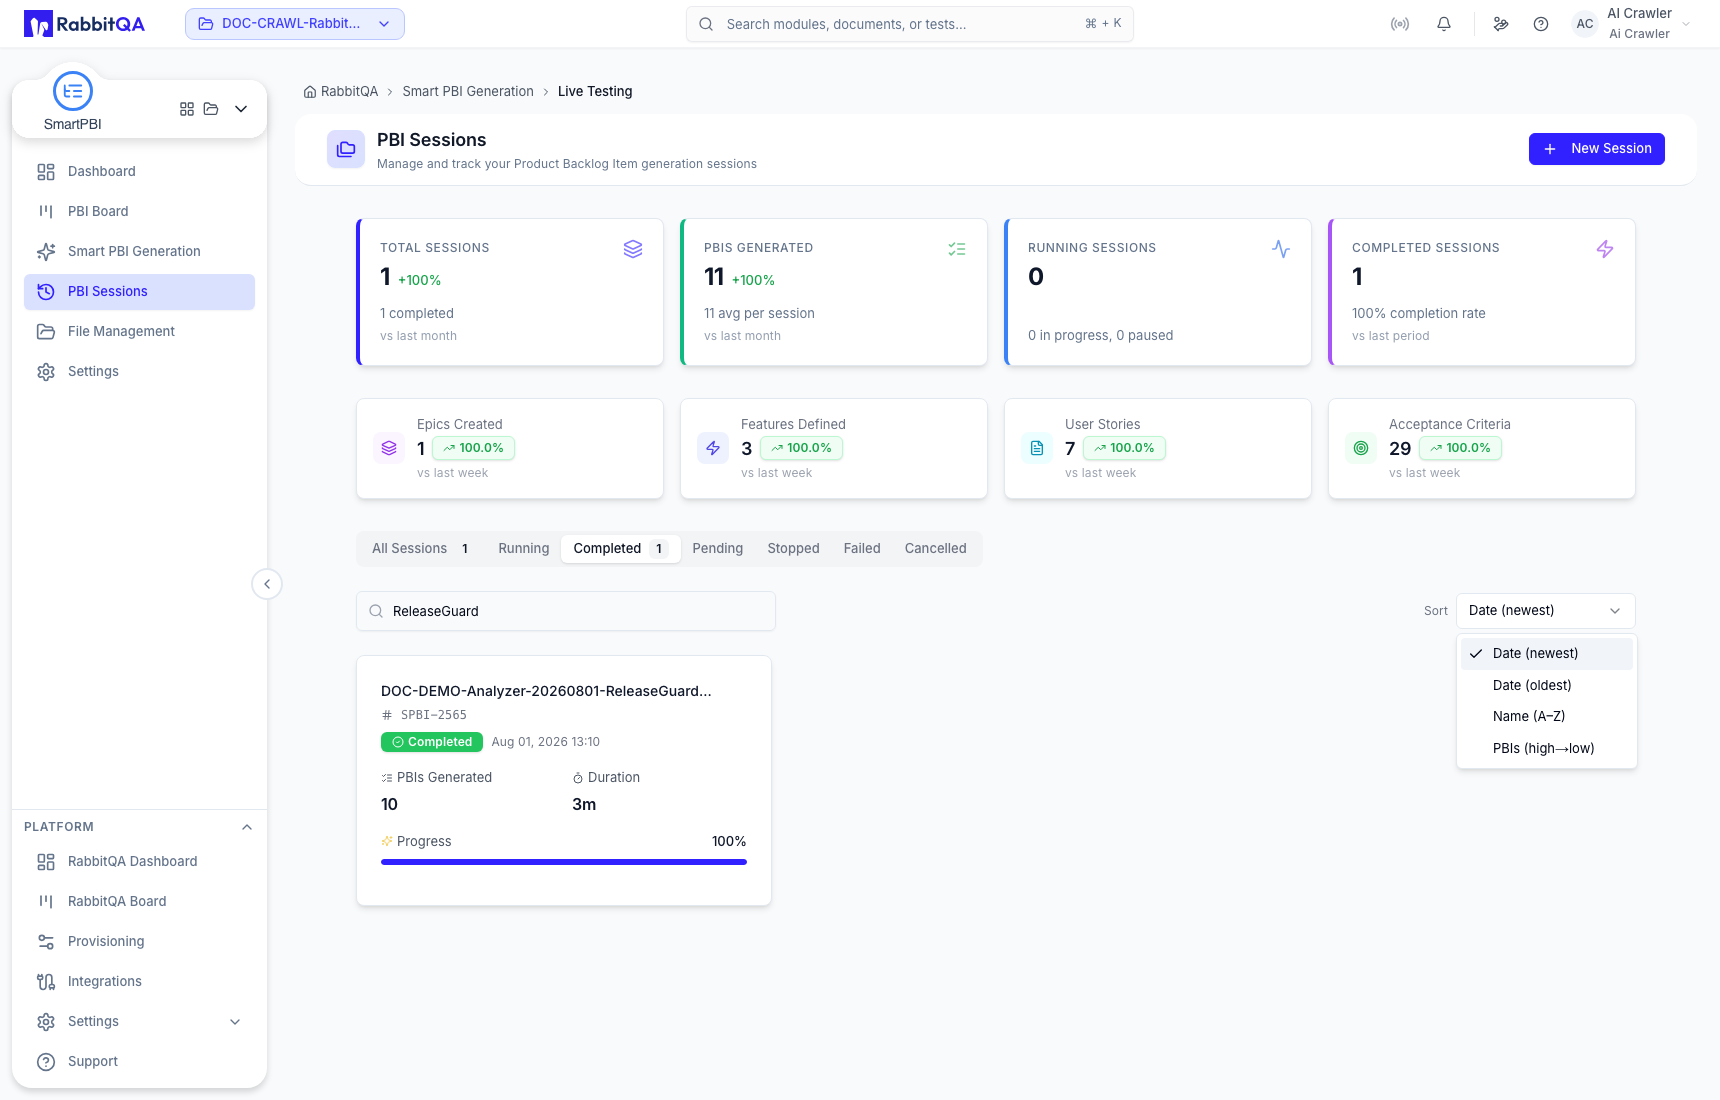Open PBI Sessions in the sidebar
The width and height of the screenshot is (1720, 1100).
click(140, 292)
